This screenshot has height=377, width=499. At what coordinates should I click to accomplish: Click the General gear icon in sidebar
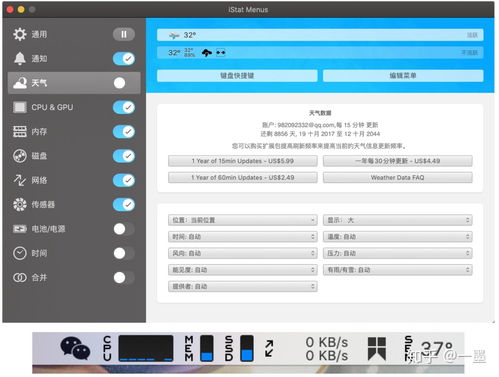point(20,34)
